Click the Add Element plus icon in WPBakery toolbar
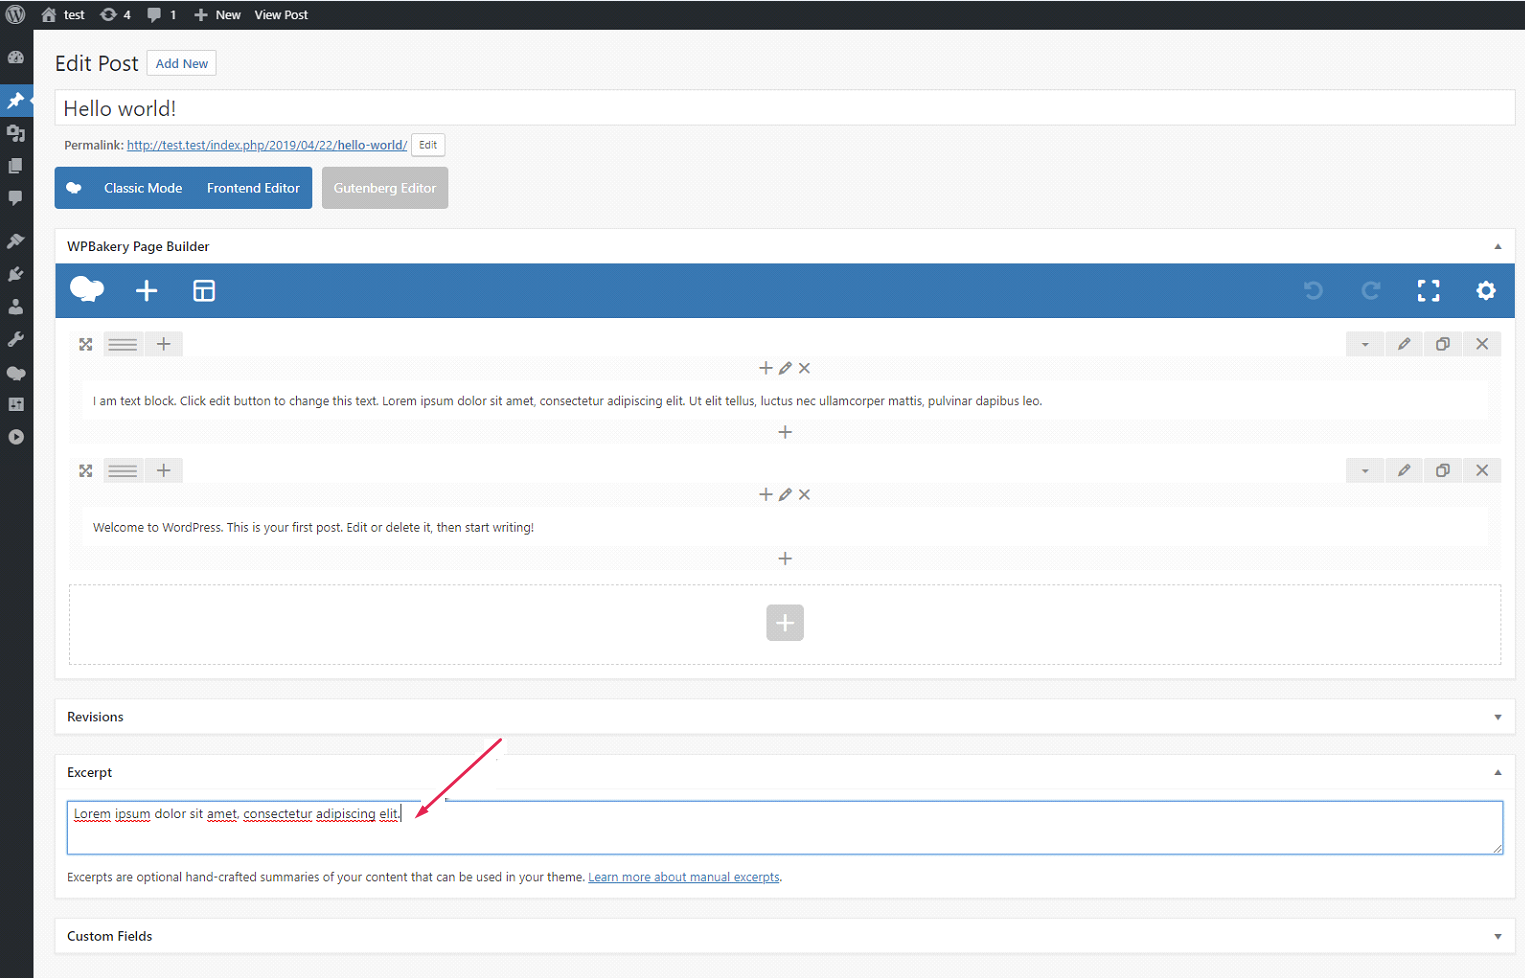 pyautogui.click(x=146, y=291)
